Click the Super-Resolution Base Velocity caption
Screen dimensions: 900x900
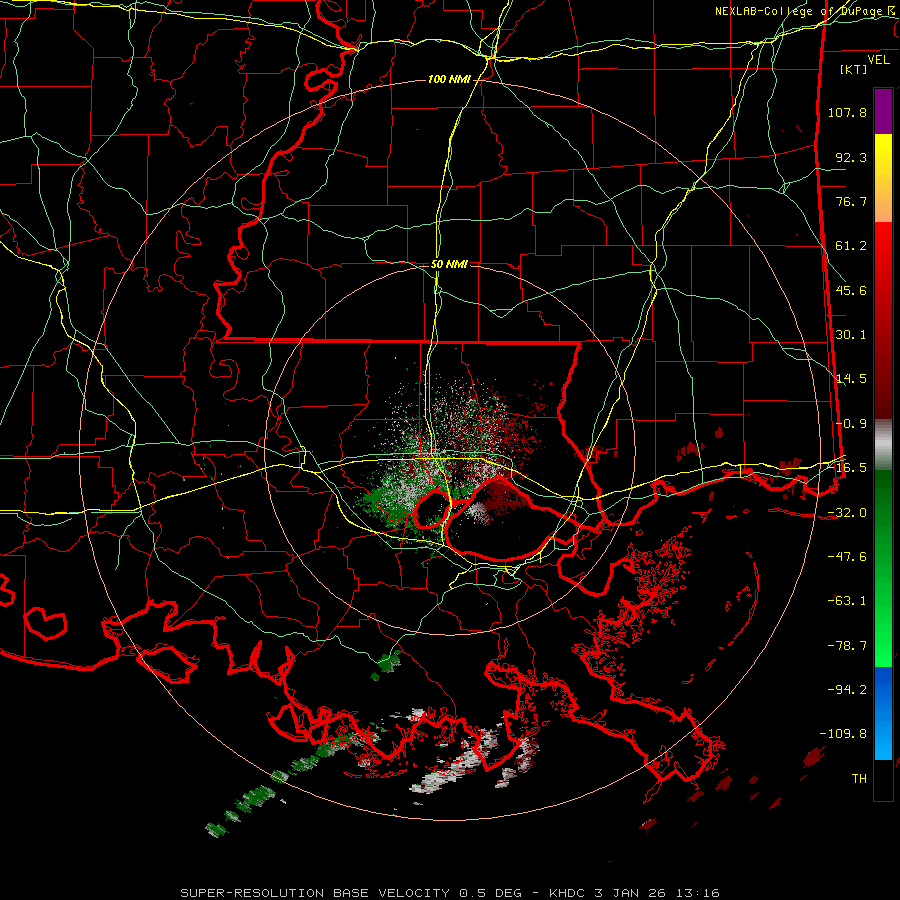[x=450, y=893]
